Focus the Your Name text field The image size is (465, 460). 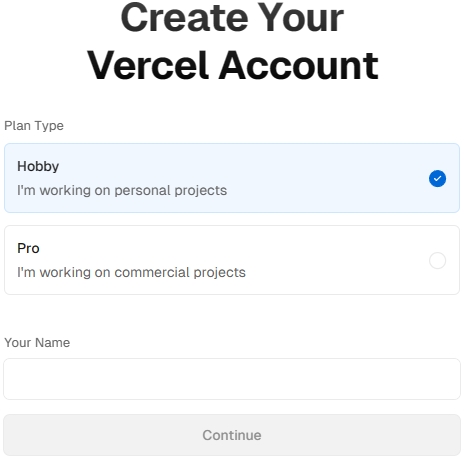pyautogui.click(x=232, y=379)
